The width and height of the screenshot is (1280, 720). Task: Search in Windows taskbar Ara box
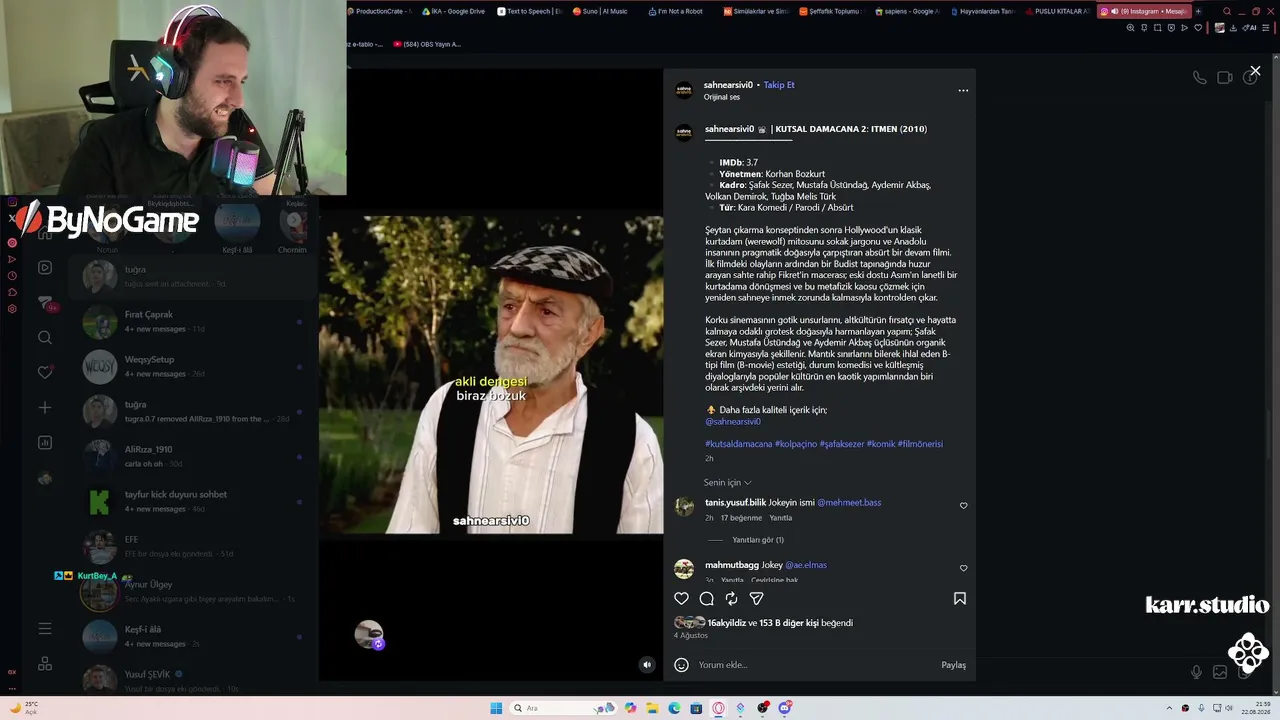[563, 708]
